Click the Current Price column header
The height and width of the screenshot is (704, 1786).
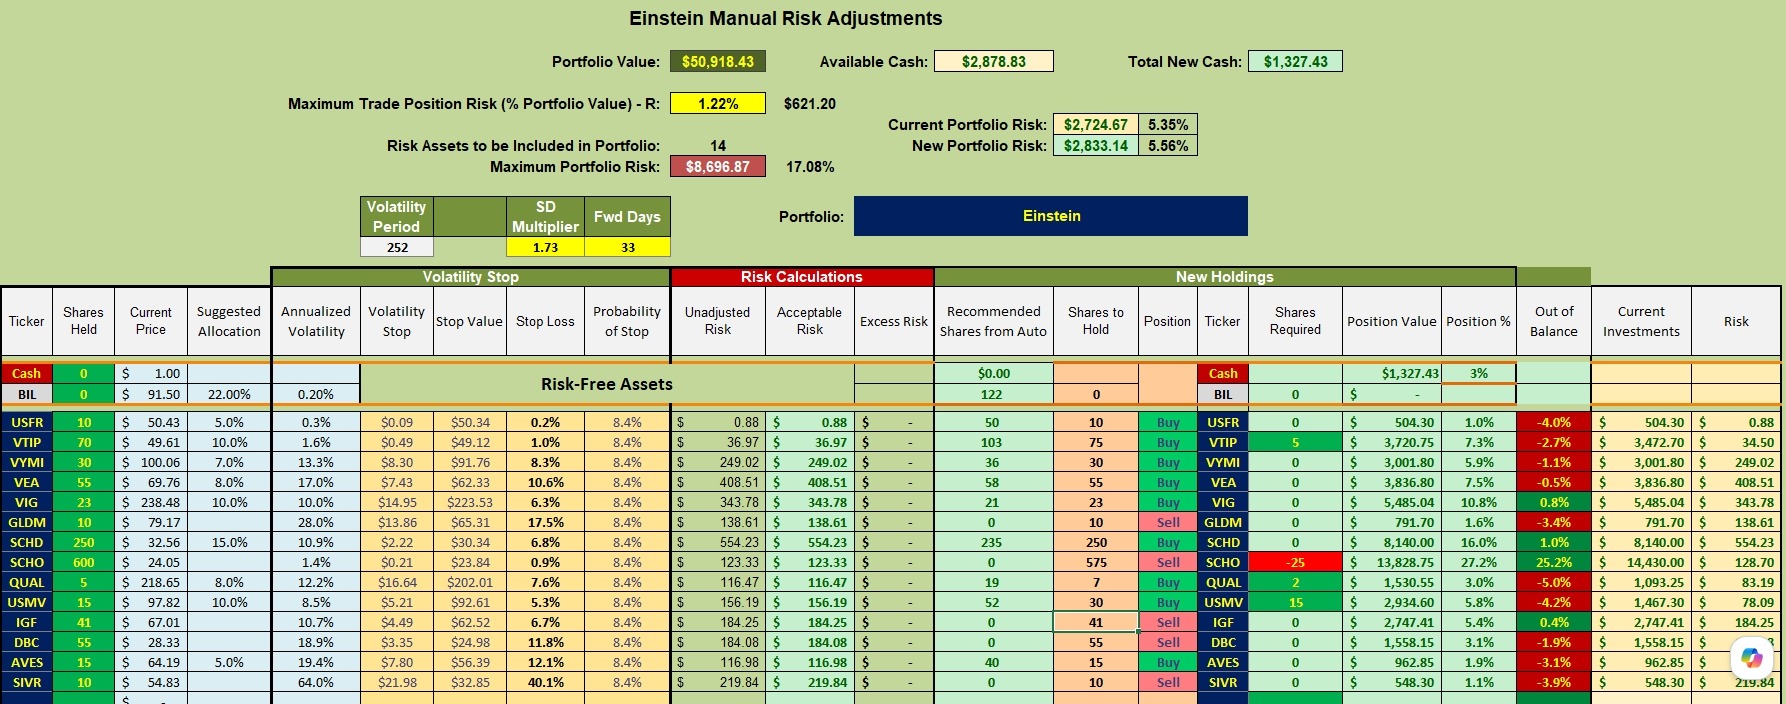[151, 321]
